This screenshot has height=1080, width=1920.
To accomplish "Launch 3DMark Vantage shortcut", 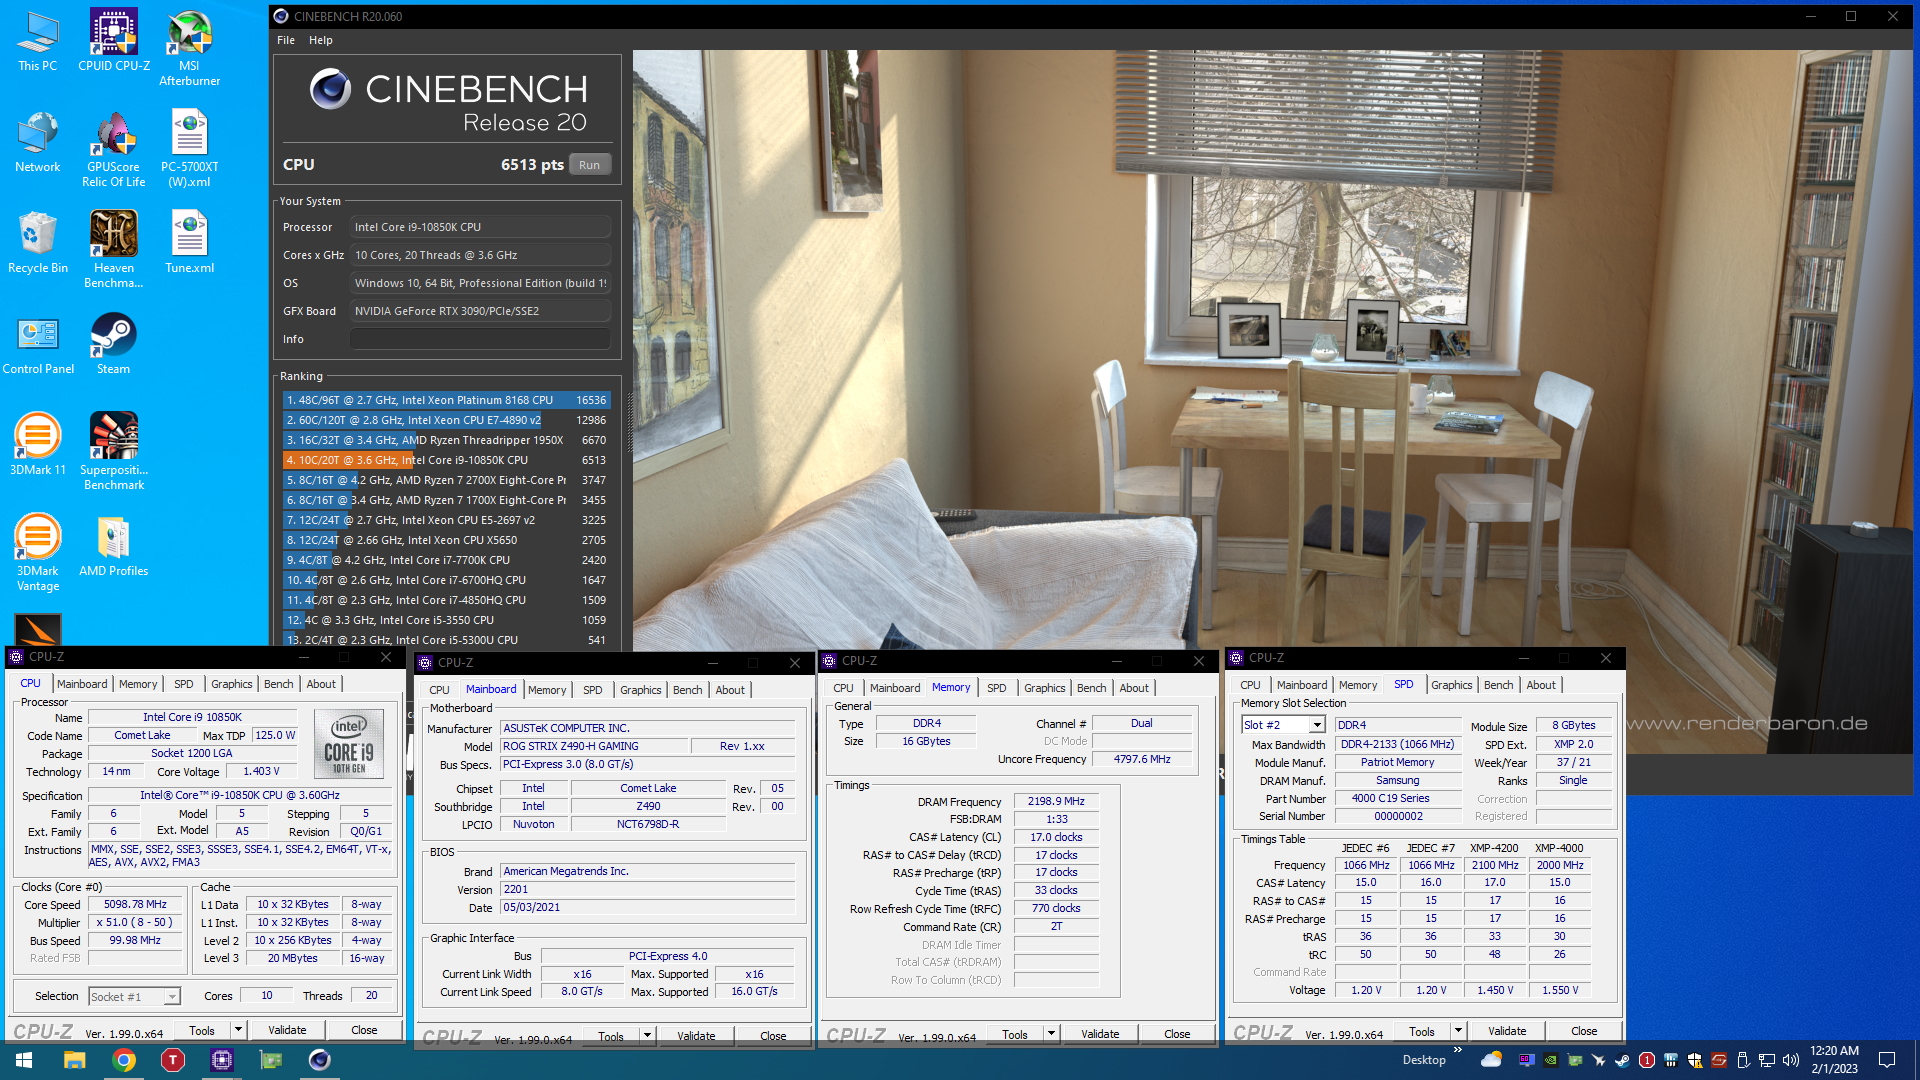I will (x=37, y=552).
